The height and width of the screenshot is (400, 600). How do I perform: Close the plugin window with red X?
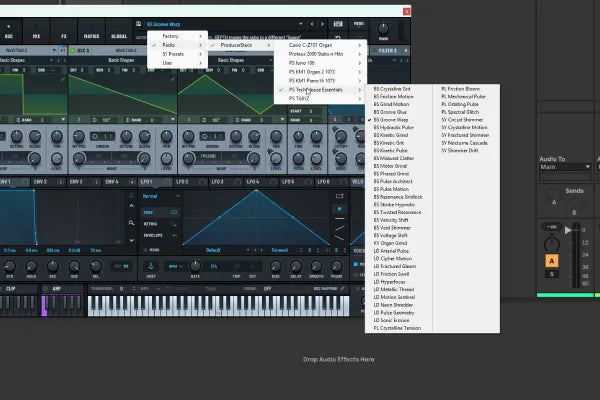[x=406, y=11]
